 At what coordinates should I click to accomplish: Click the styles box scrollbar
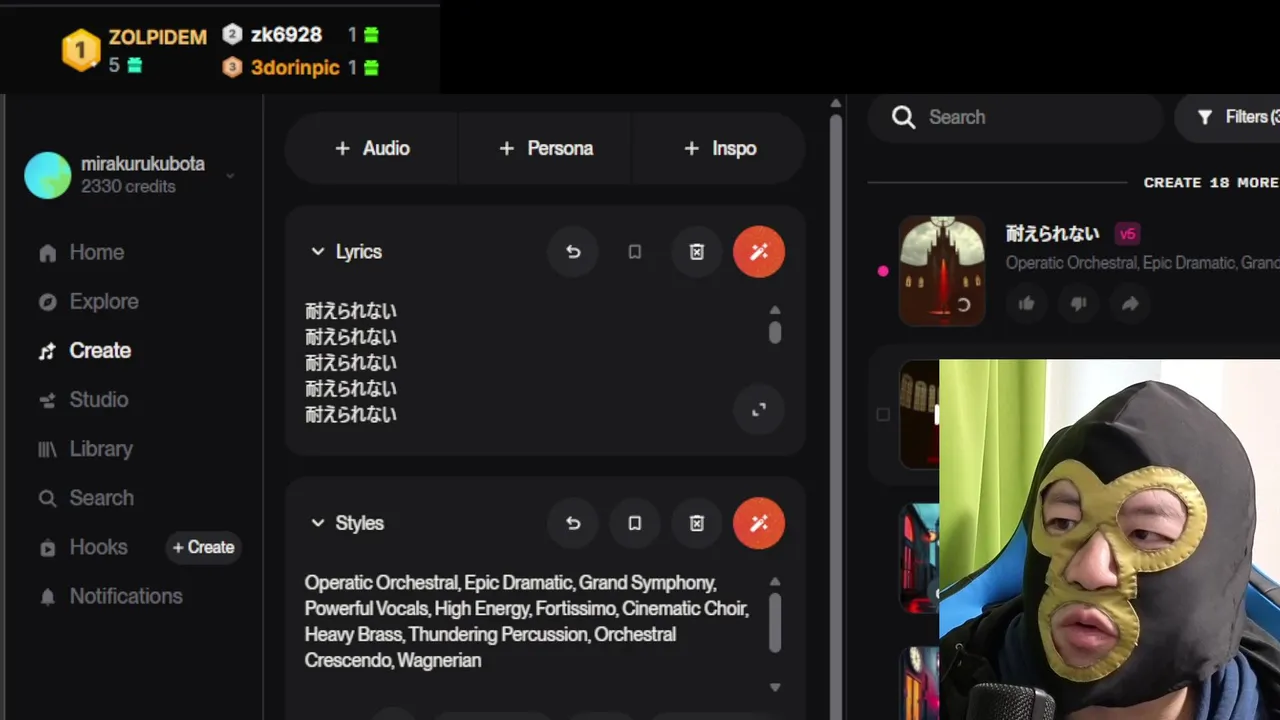pos(775,622)
